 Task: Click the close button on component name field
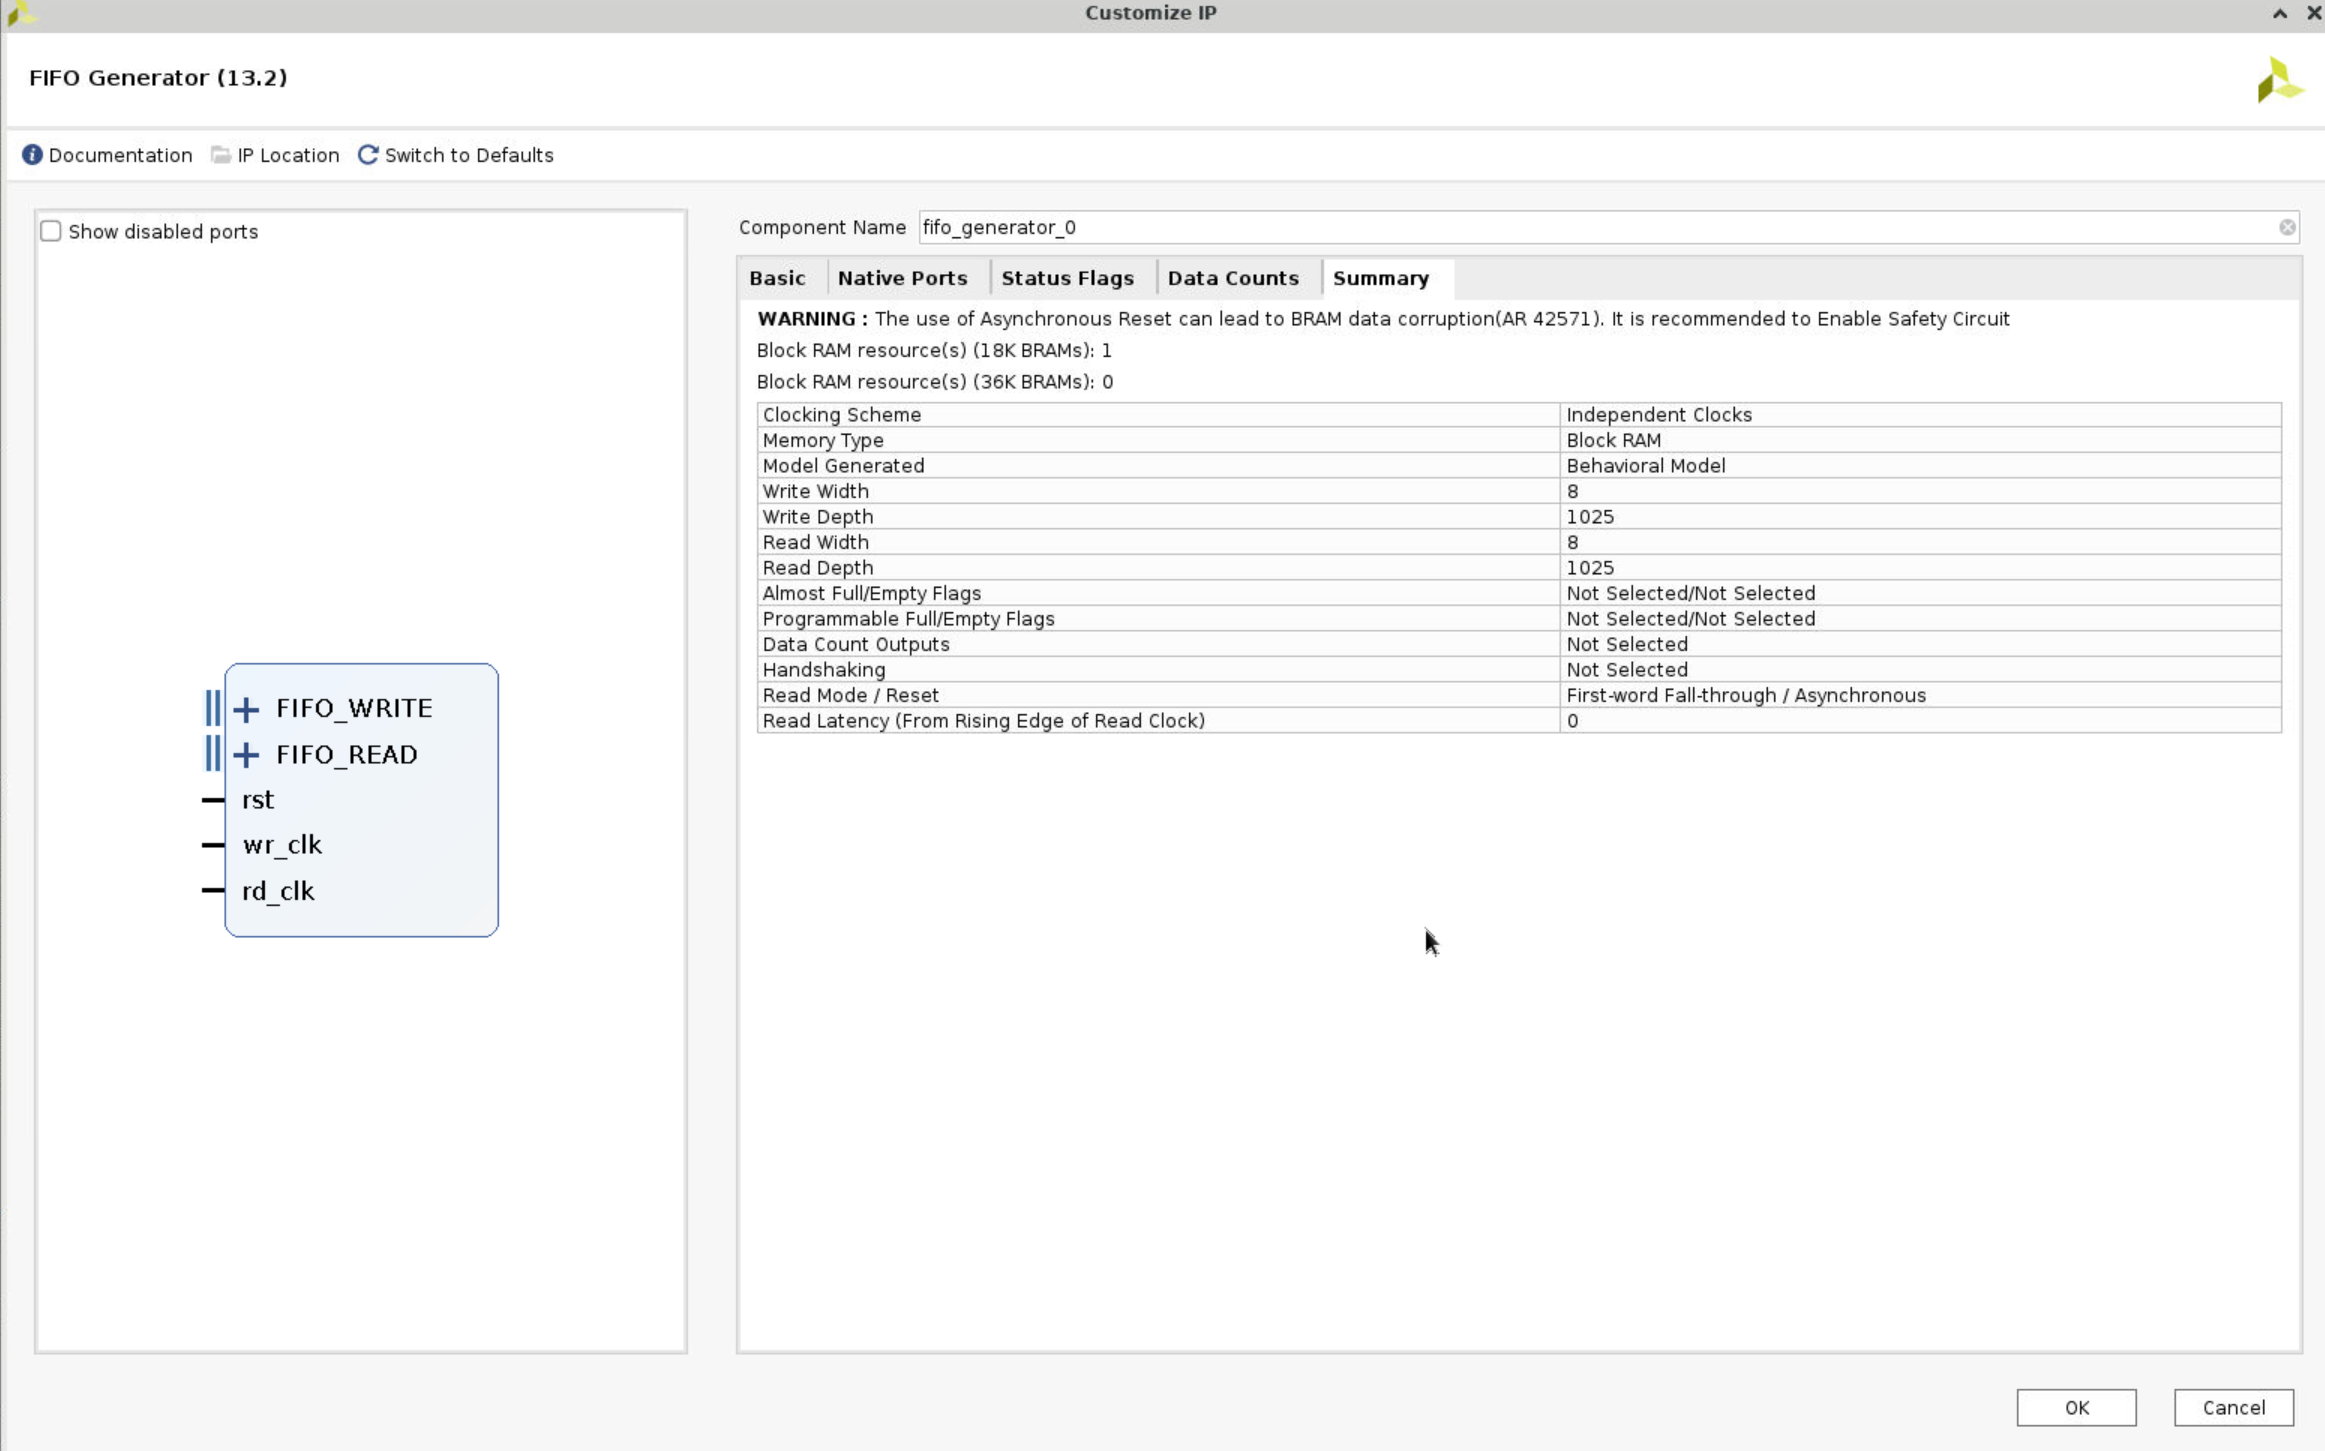pos(2288,227)
